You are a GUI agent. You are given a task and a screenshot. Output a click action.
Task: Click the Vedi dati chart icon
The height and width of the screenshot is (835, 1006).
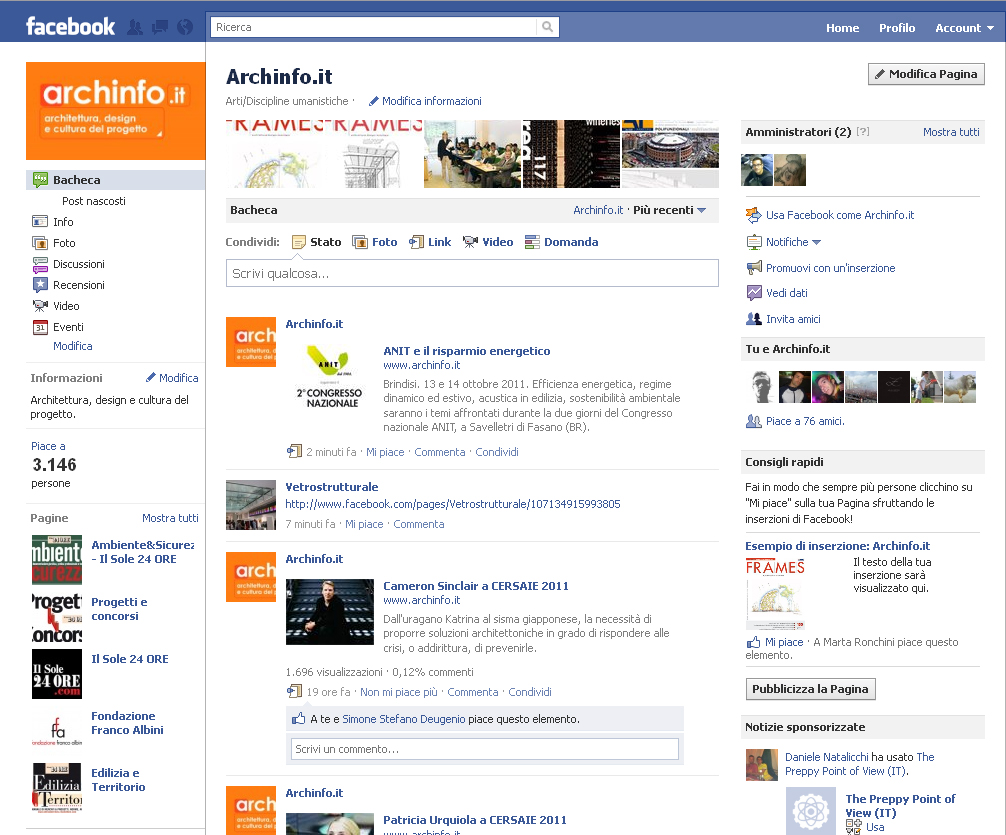(x=754, y=293)
